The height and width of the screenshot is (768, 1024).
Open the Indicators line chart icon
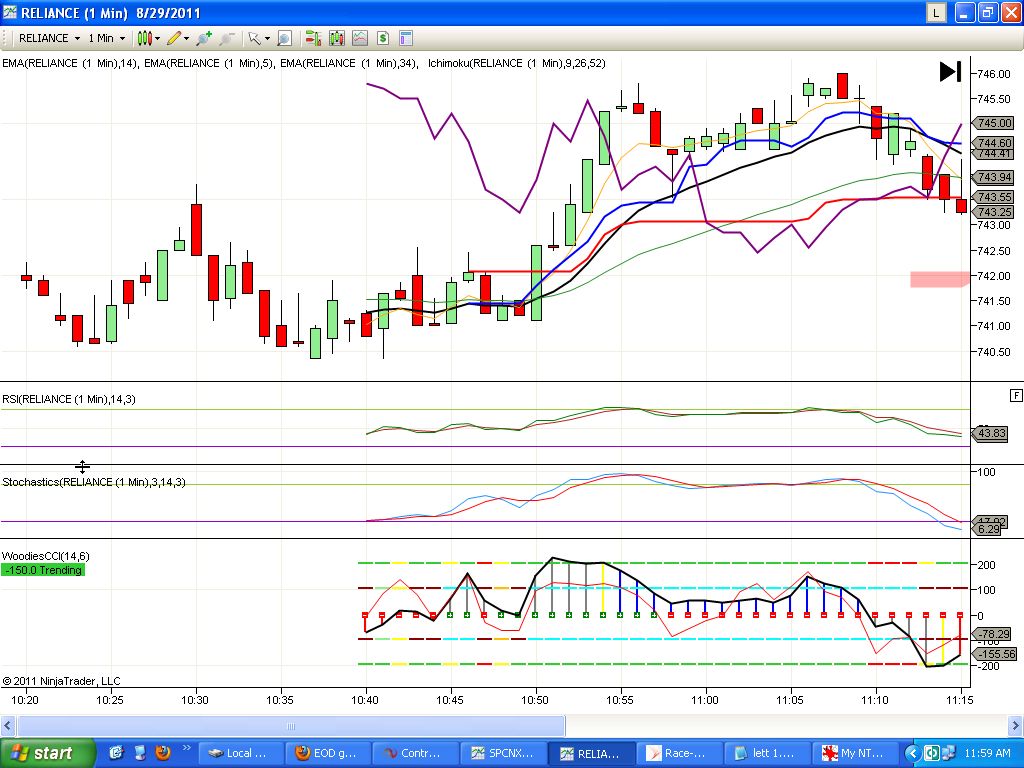[x=360, y=39]
